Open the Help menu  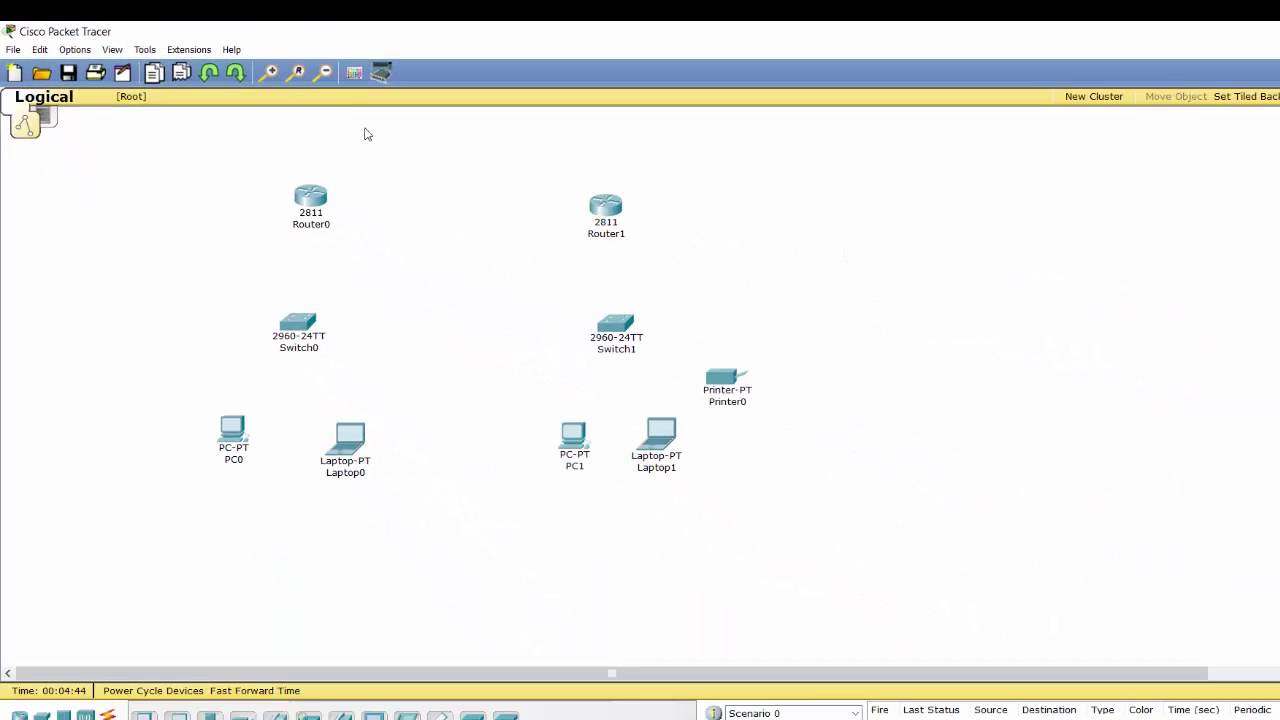[231, 50]
